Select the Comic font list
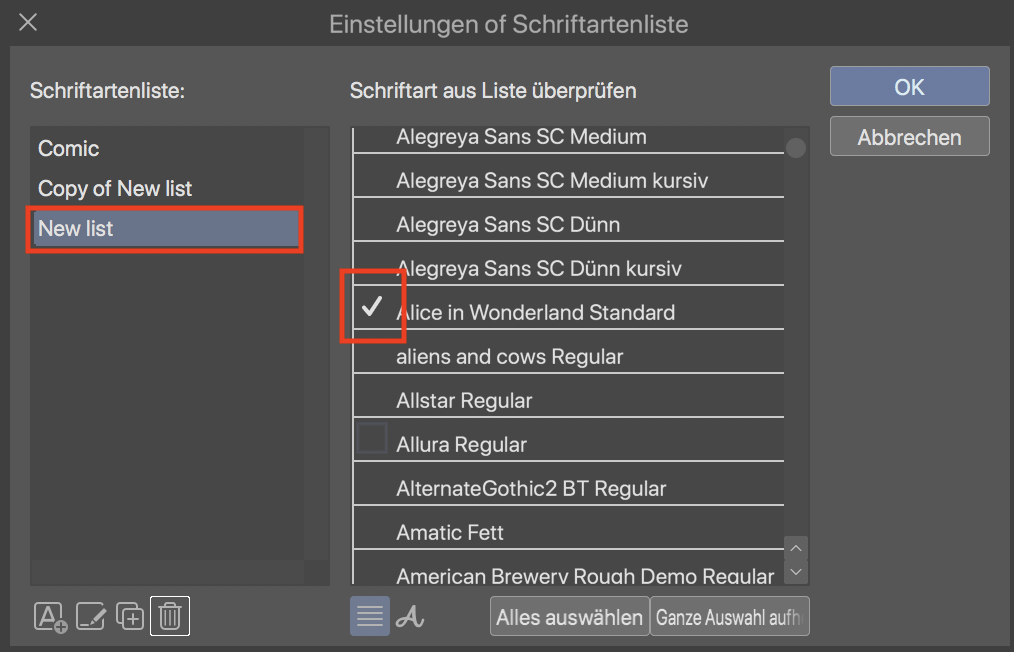The width and height of the screenshot is (1014, 652). [69, 149]
